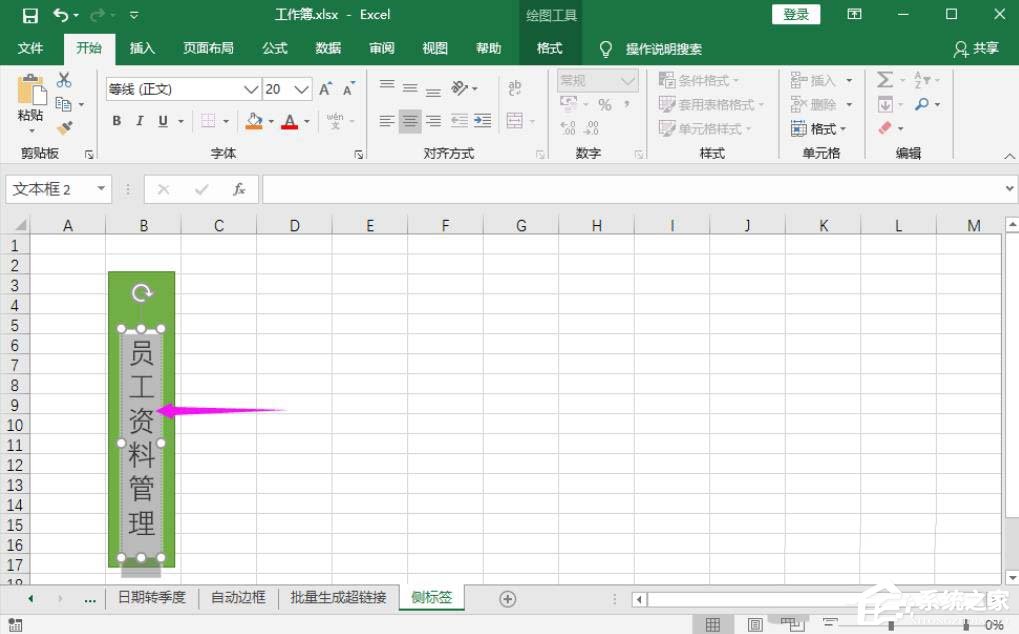
Task: Toggle wrap text in the alignment group
Action: click(515, 88)
